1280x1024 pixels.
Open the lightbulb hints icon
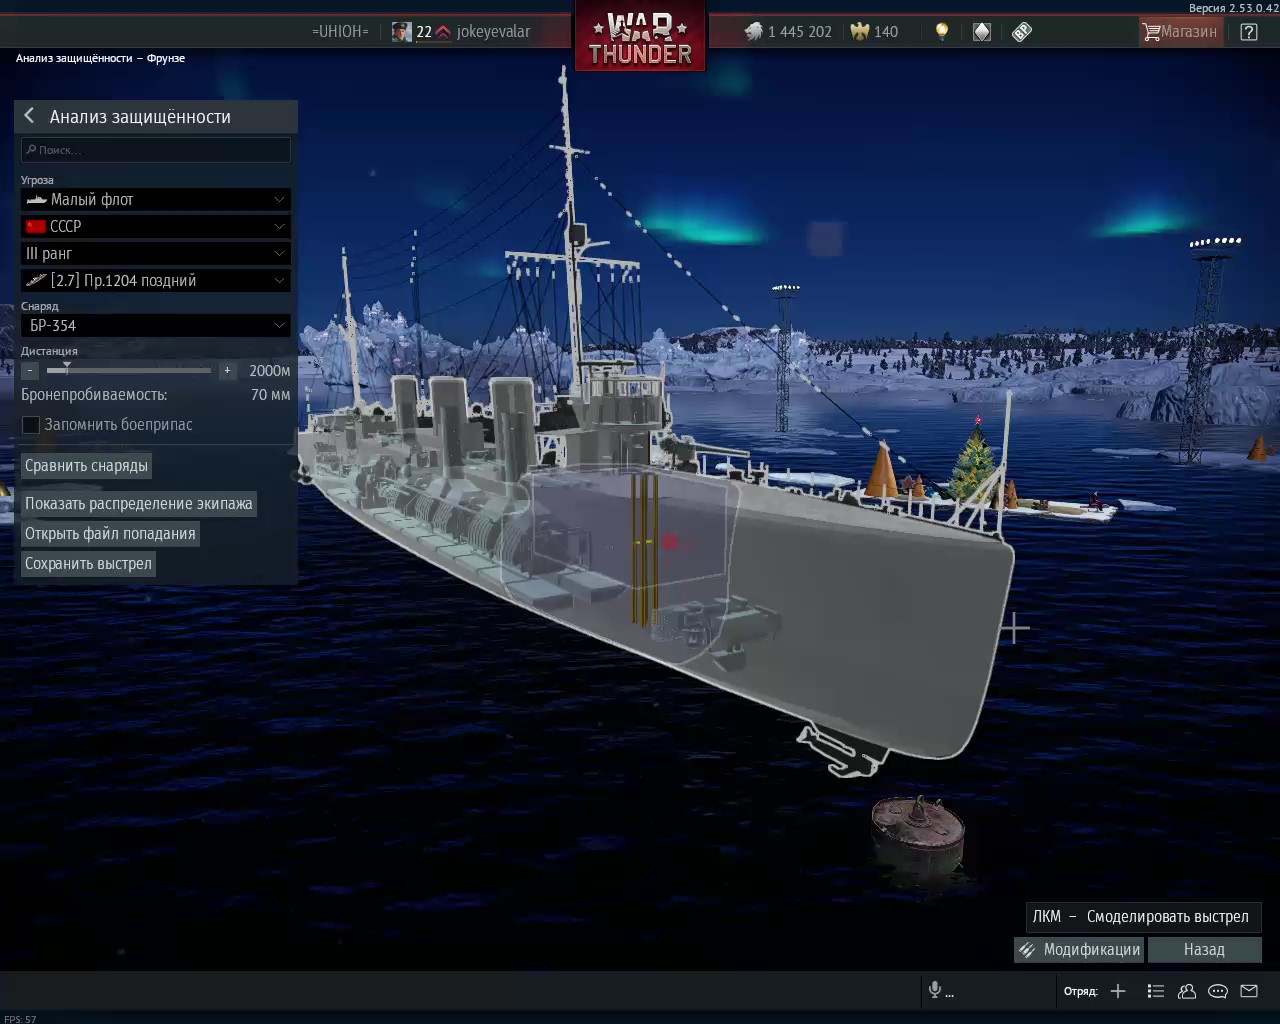pos(941,32)
